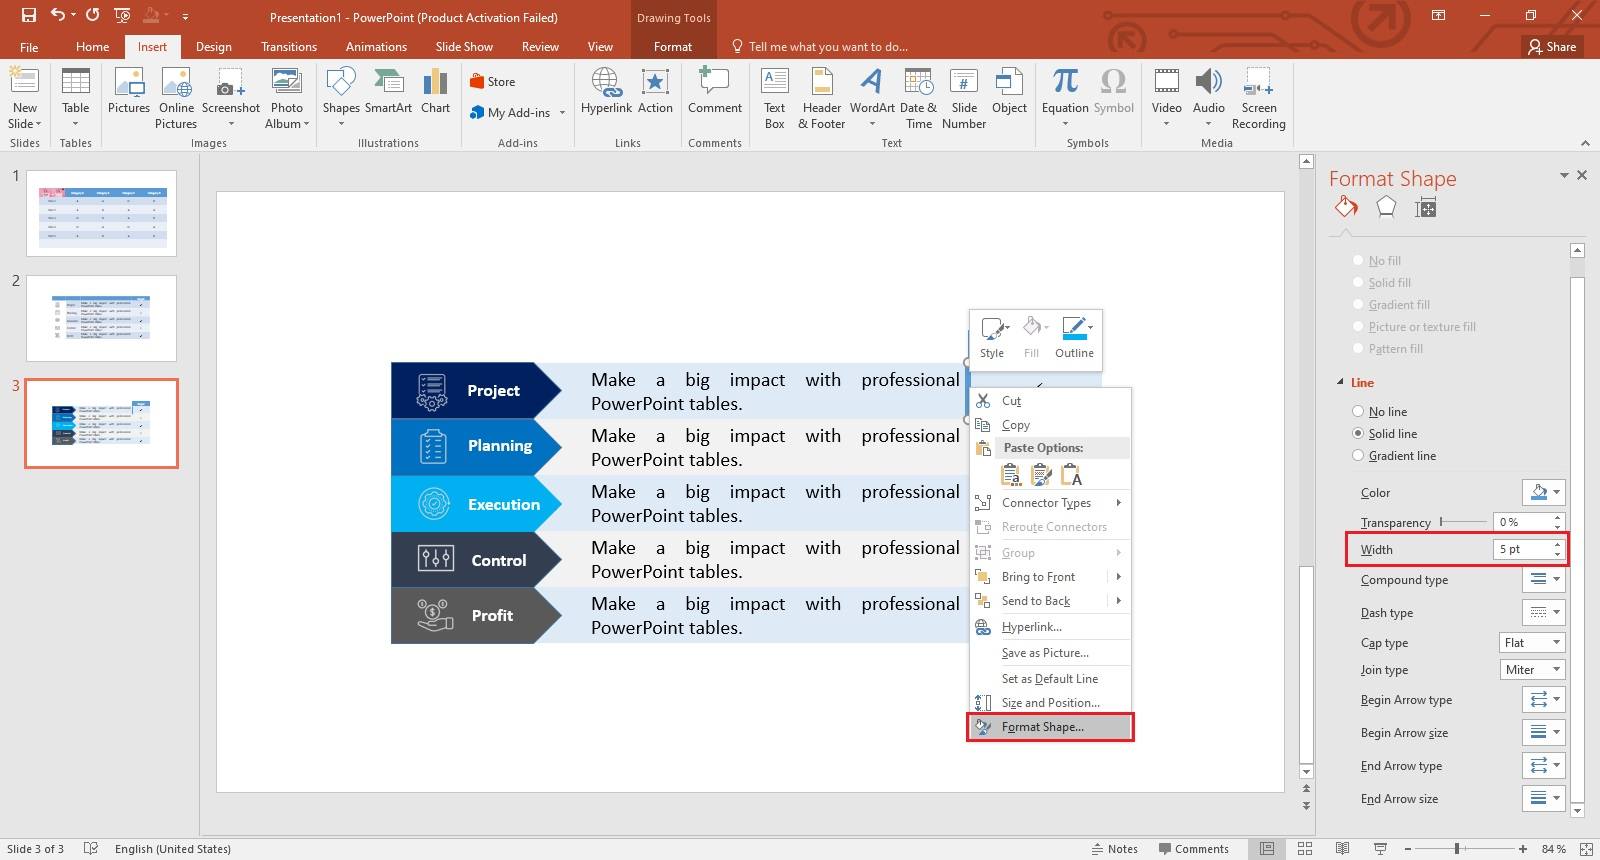Select slide 2 thumbnail
Viewport: 1600px width, 860px height.
pyautogui.click(x=101, y=318)
